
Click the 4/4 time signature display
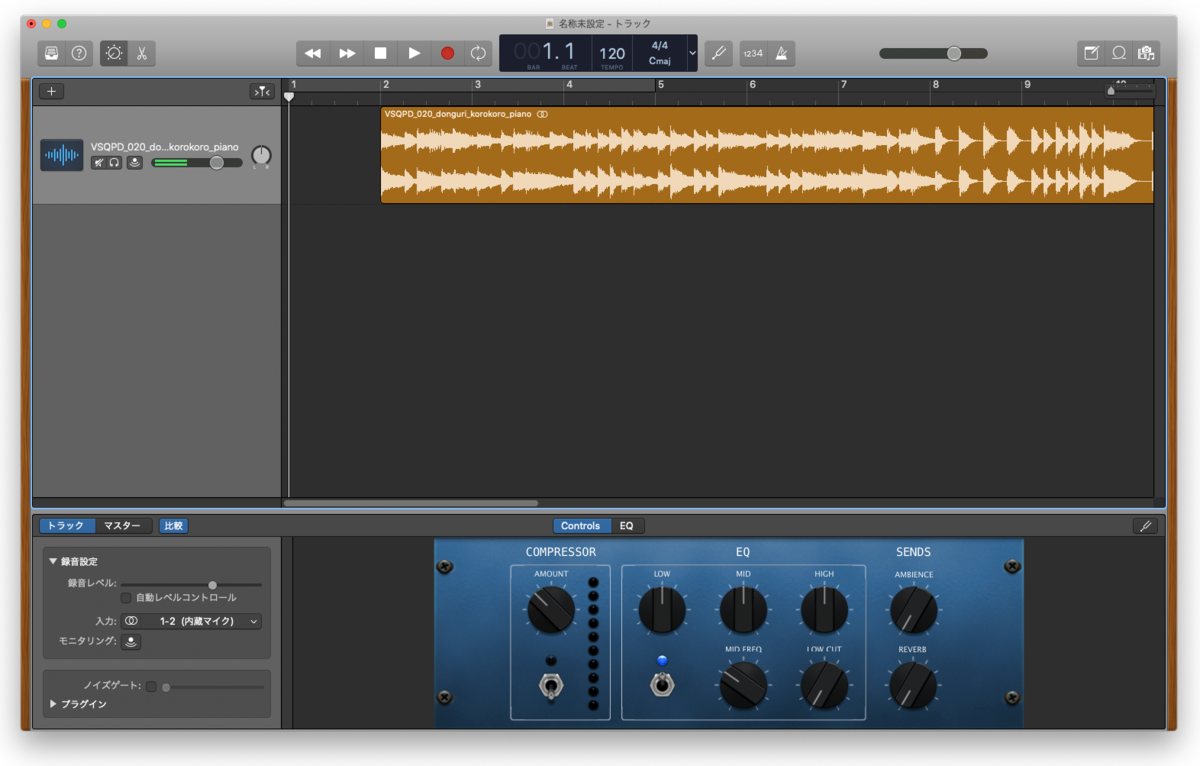coord(659,46)
